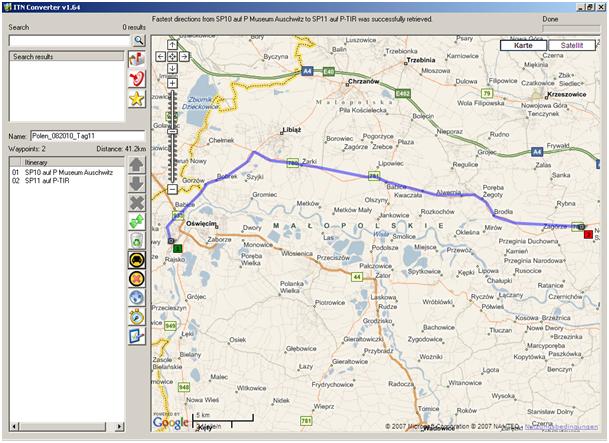
Task: Click the Alwernia town label on map
Action: pyautogui.click(x=449, y=193)
